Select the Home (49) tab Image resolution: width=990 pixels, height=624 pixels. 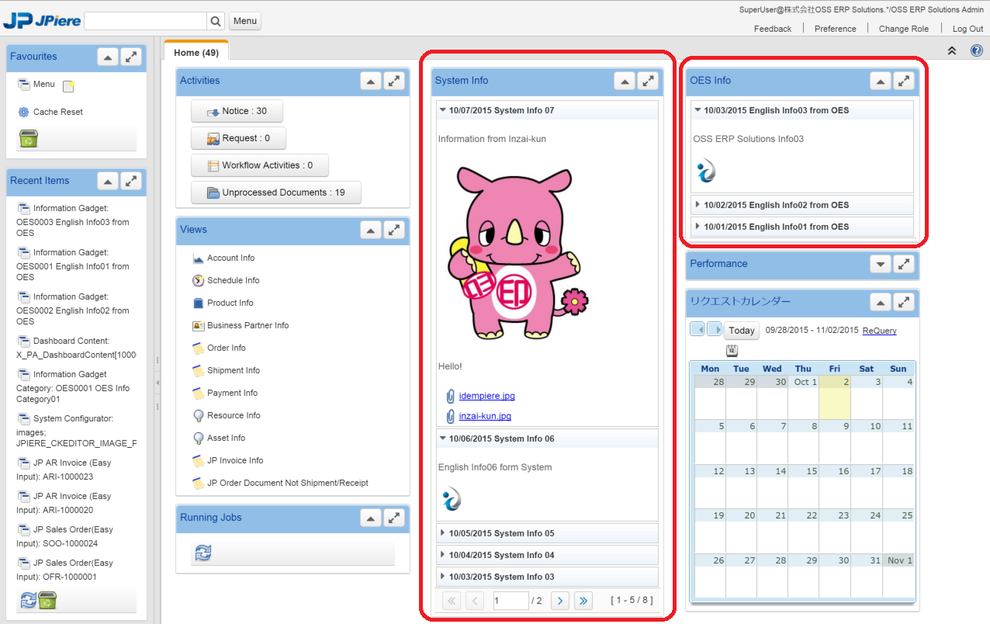[x=196, y=52]
